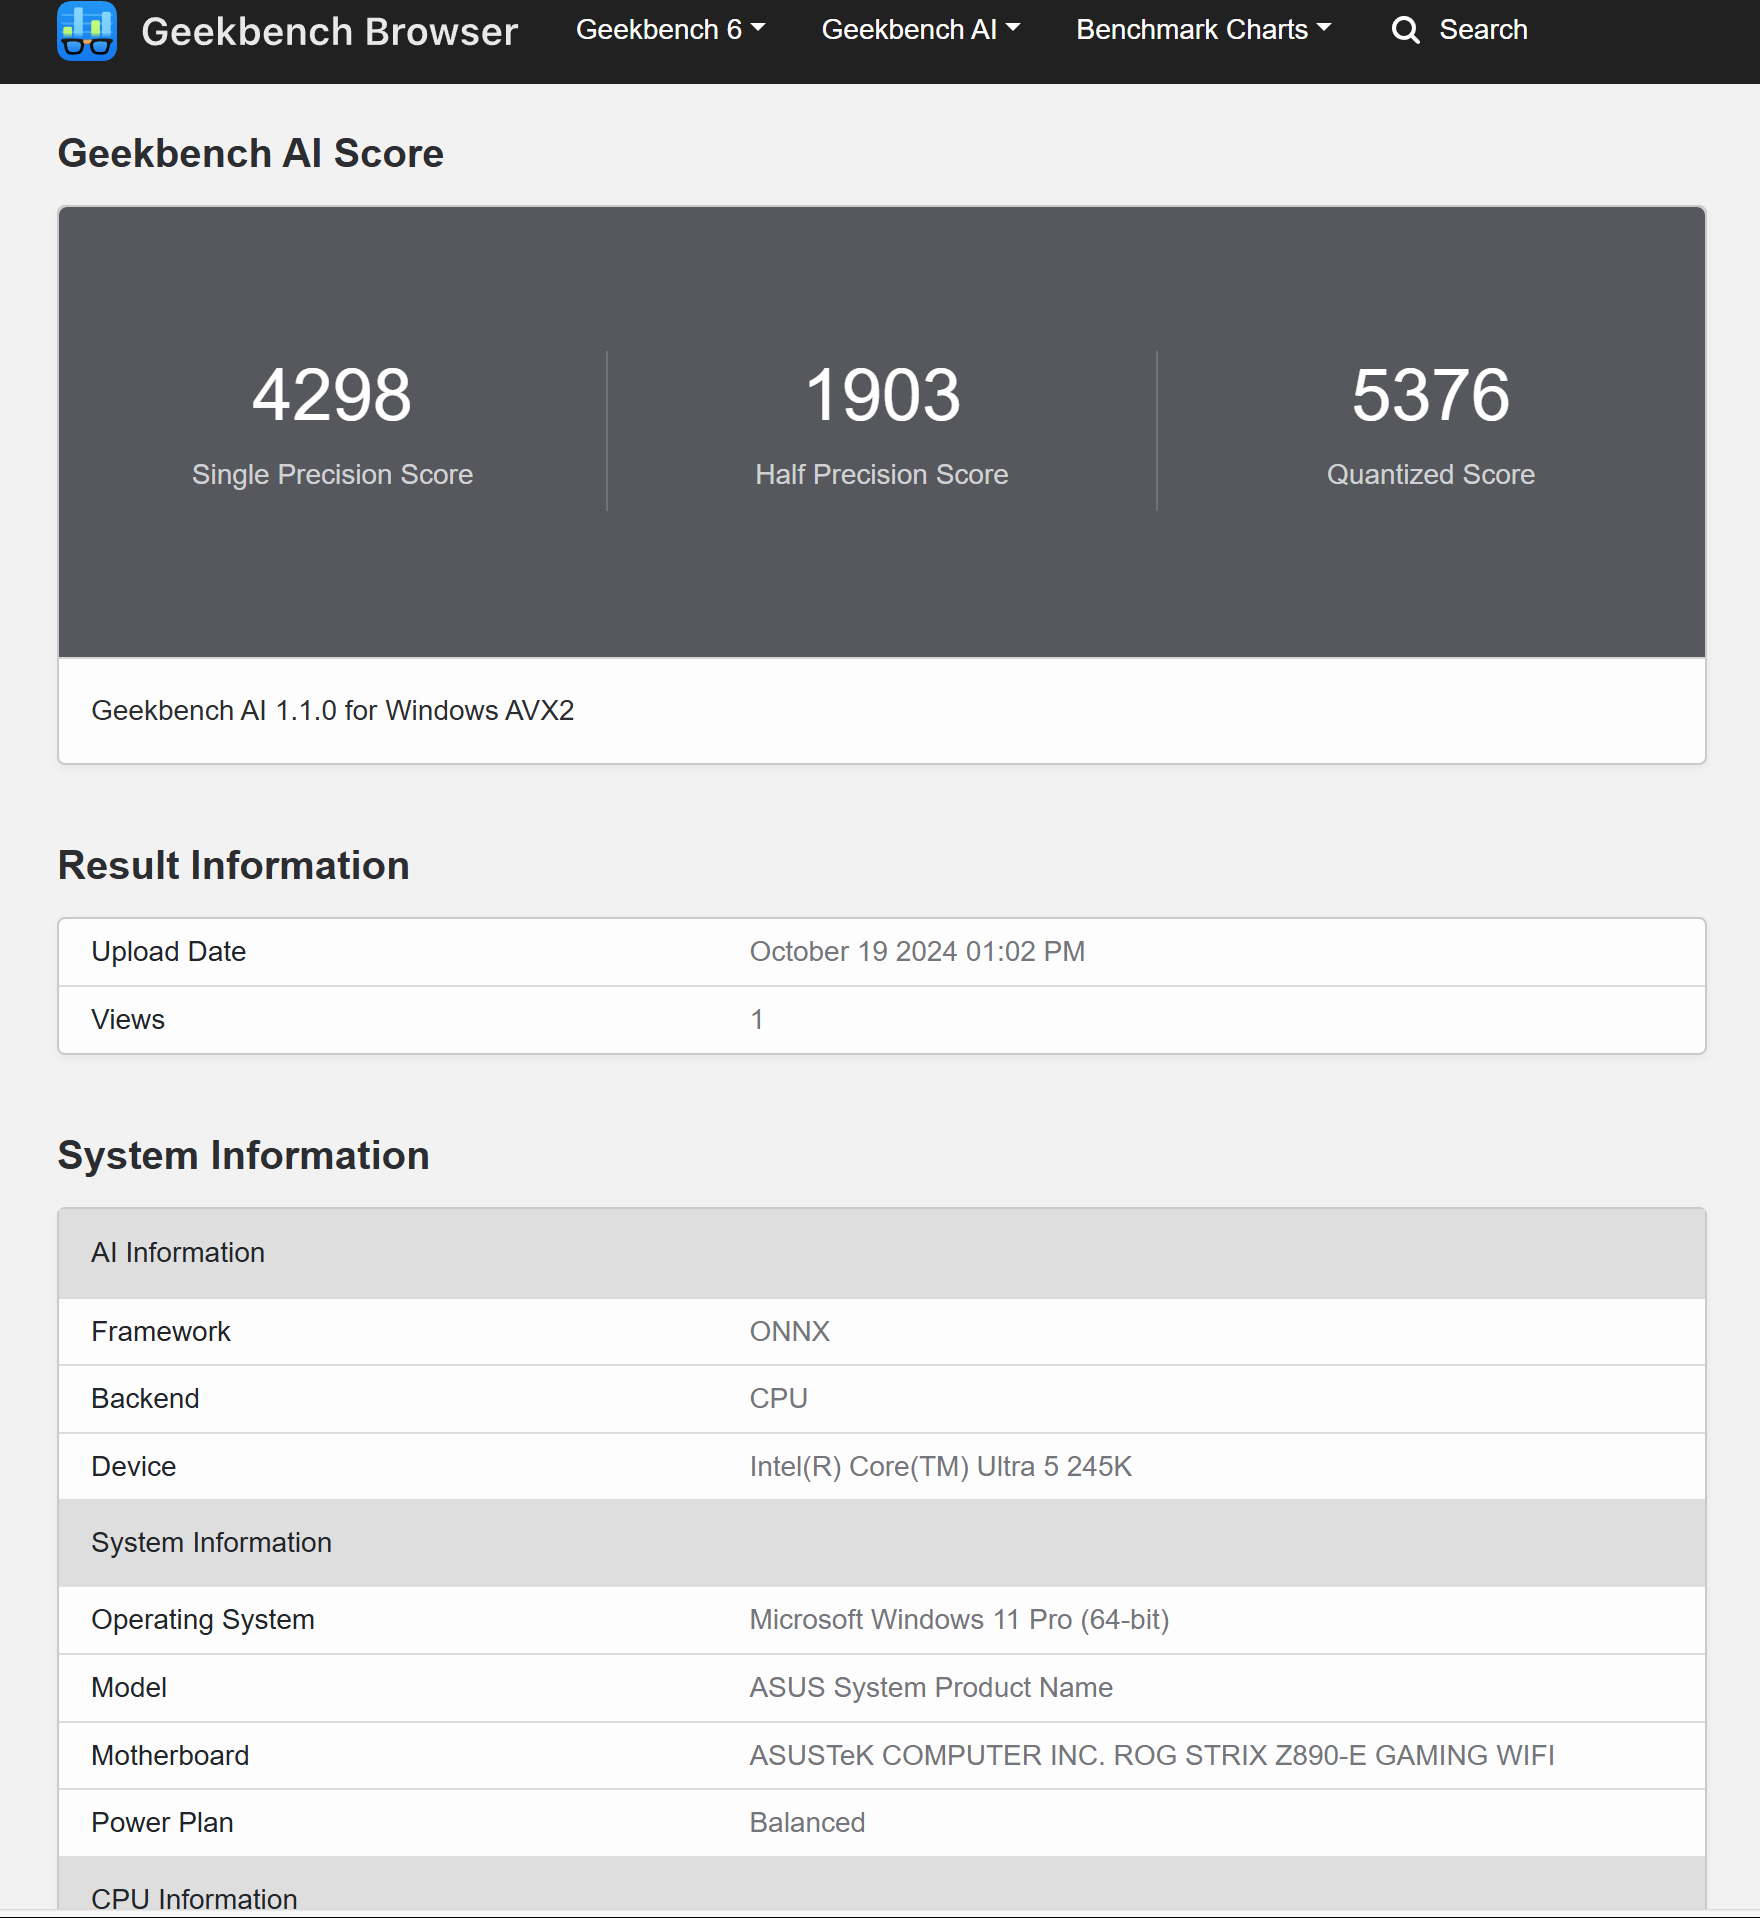
Task: Expand the Geekbench AI dropdown menu
Action: [920, 30]
